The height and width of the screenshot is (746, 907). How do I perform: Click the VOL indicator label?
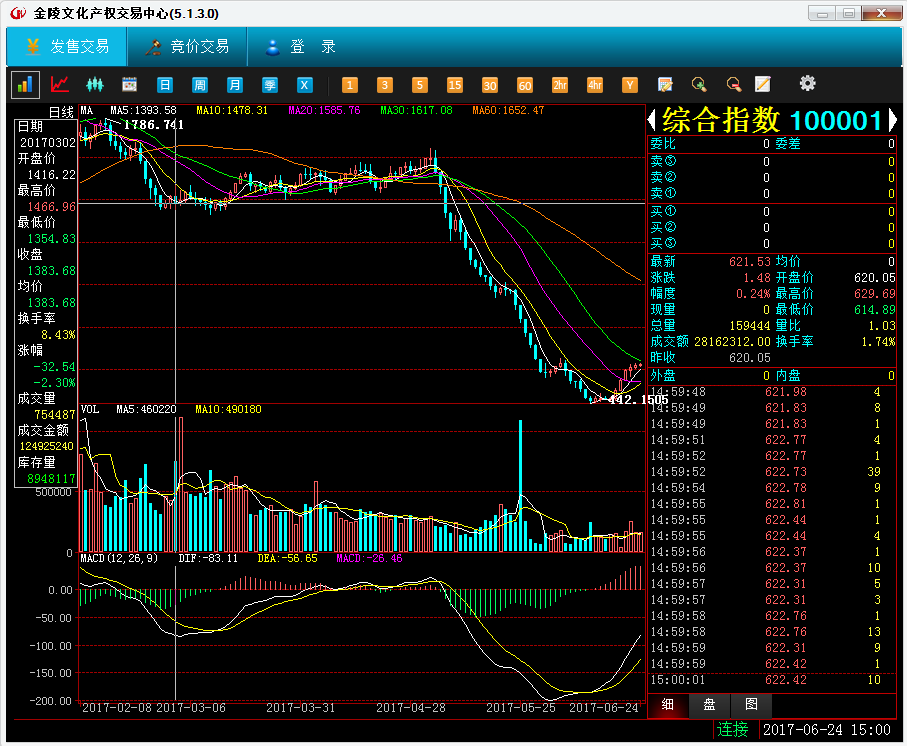coord(90,409)
